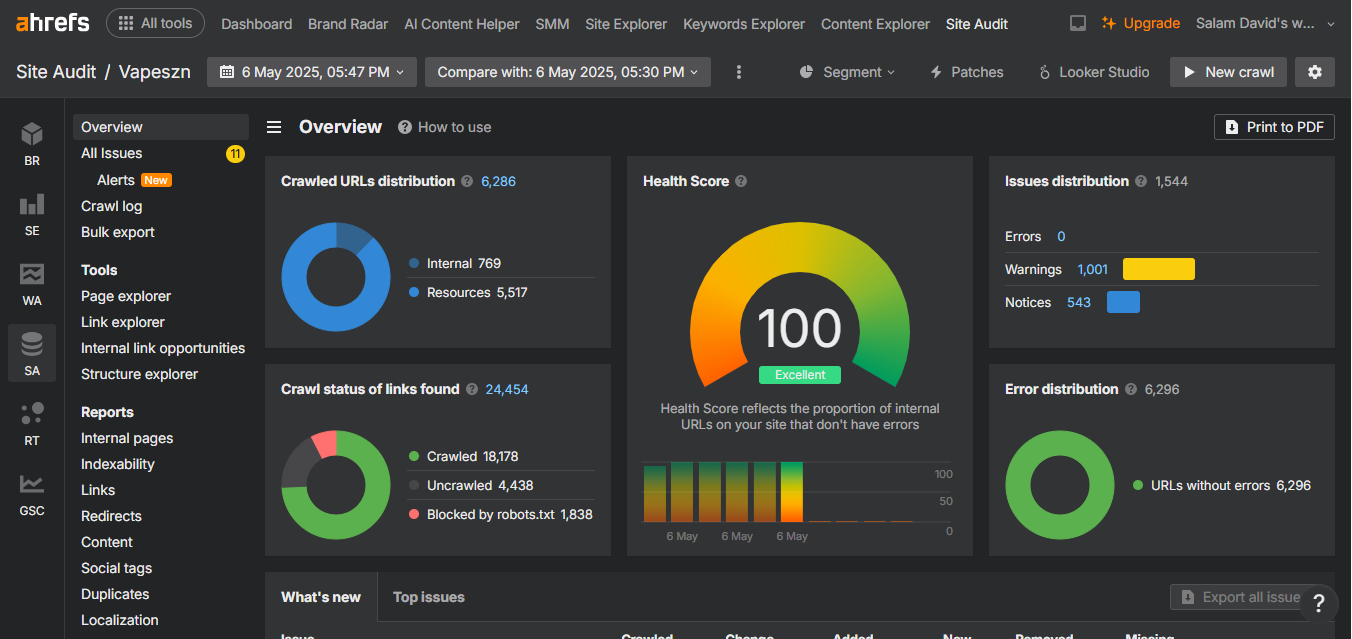This screenshot has width=1352, height=639.
Task: Open AI Content Helper in the top navigation
Action: [462, 24]
